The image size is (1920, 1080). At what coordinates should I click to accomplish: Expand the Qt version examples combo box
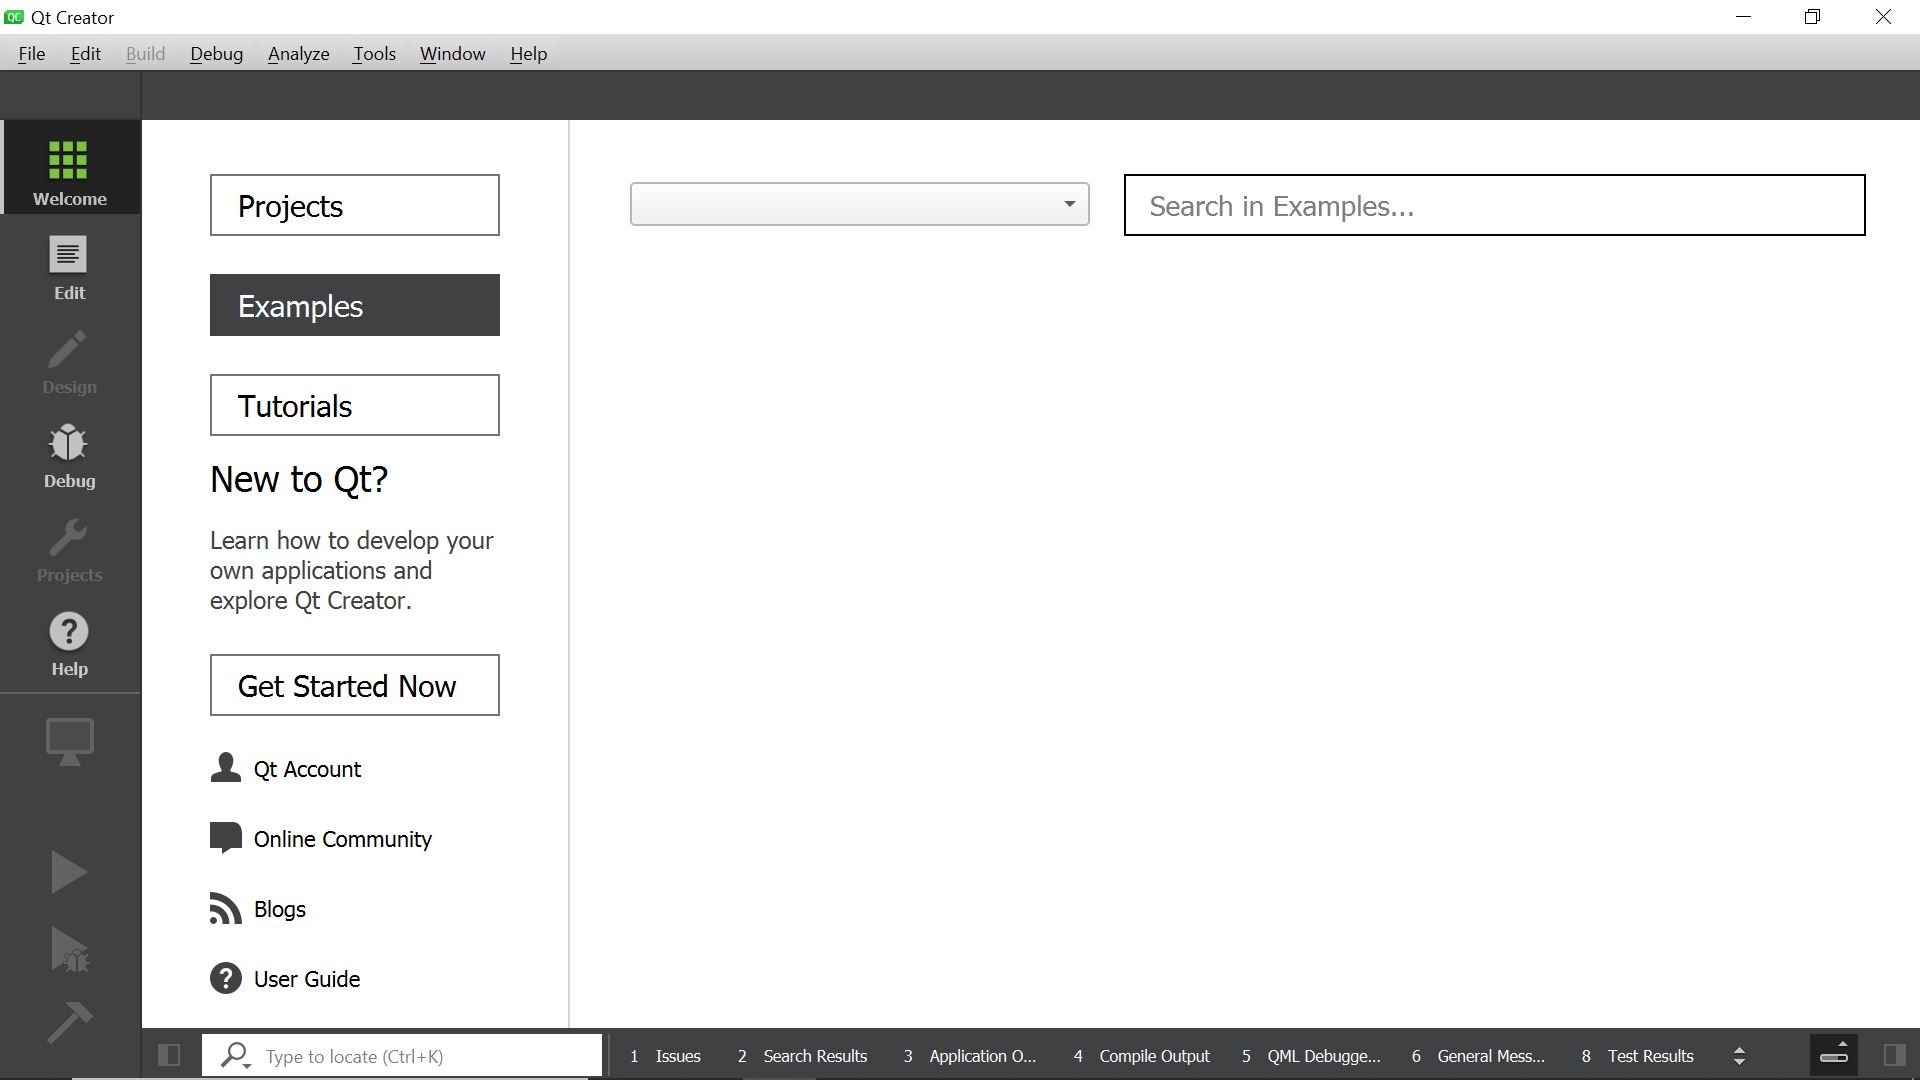[860, 204]
